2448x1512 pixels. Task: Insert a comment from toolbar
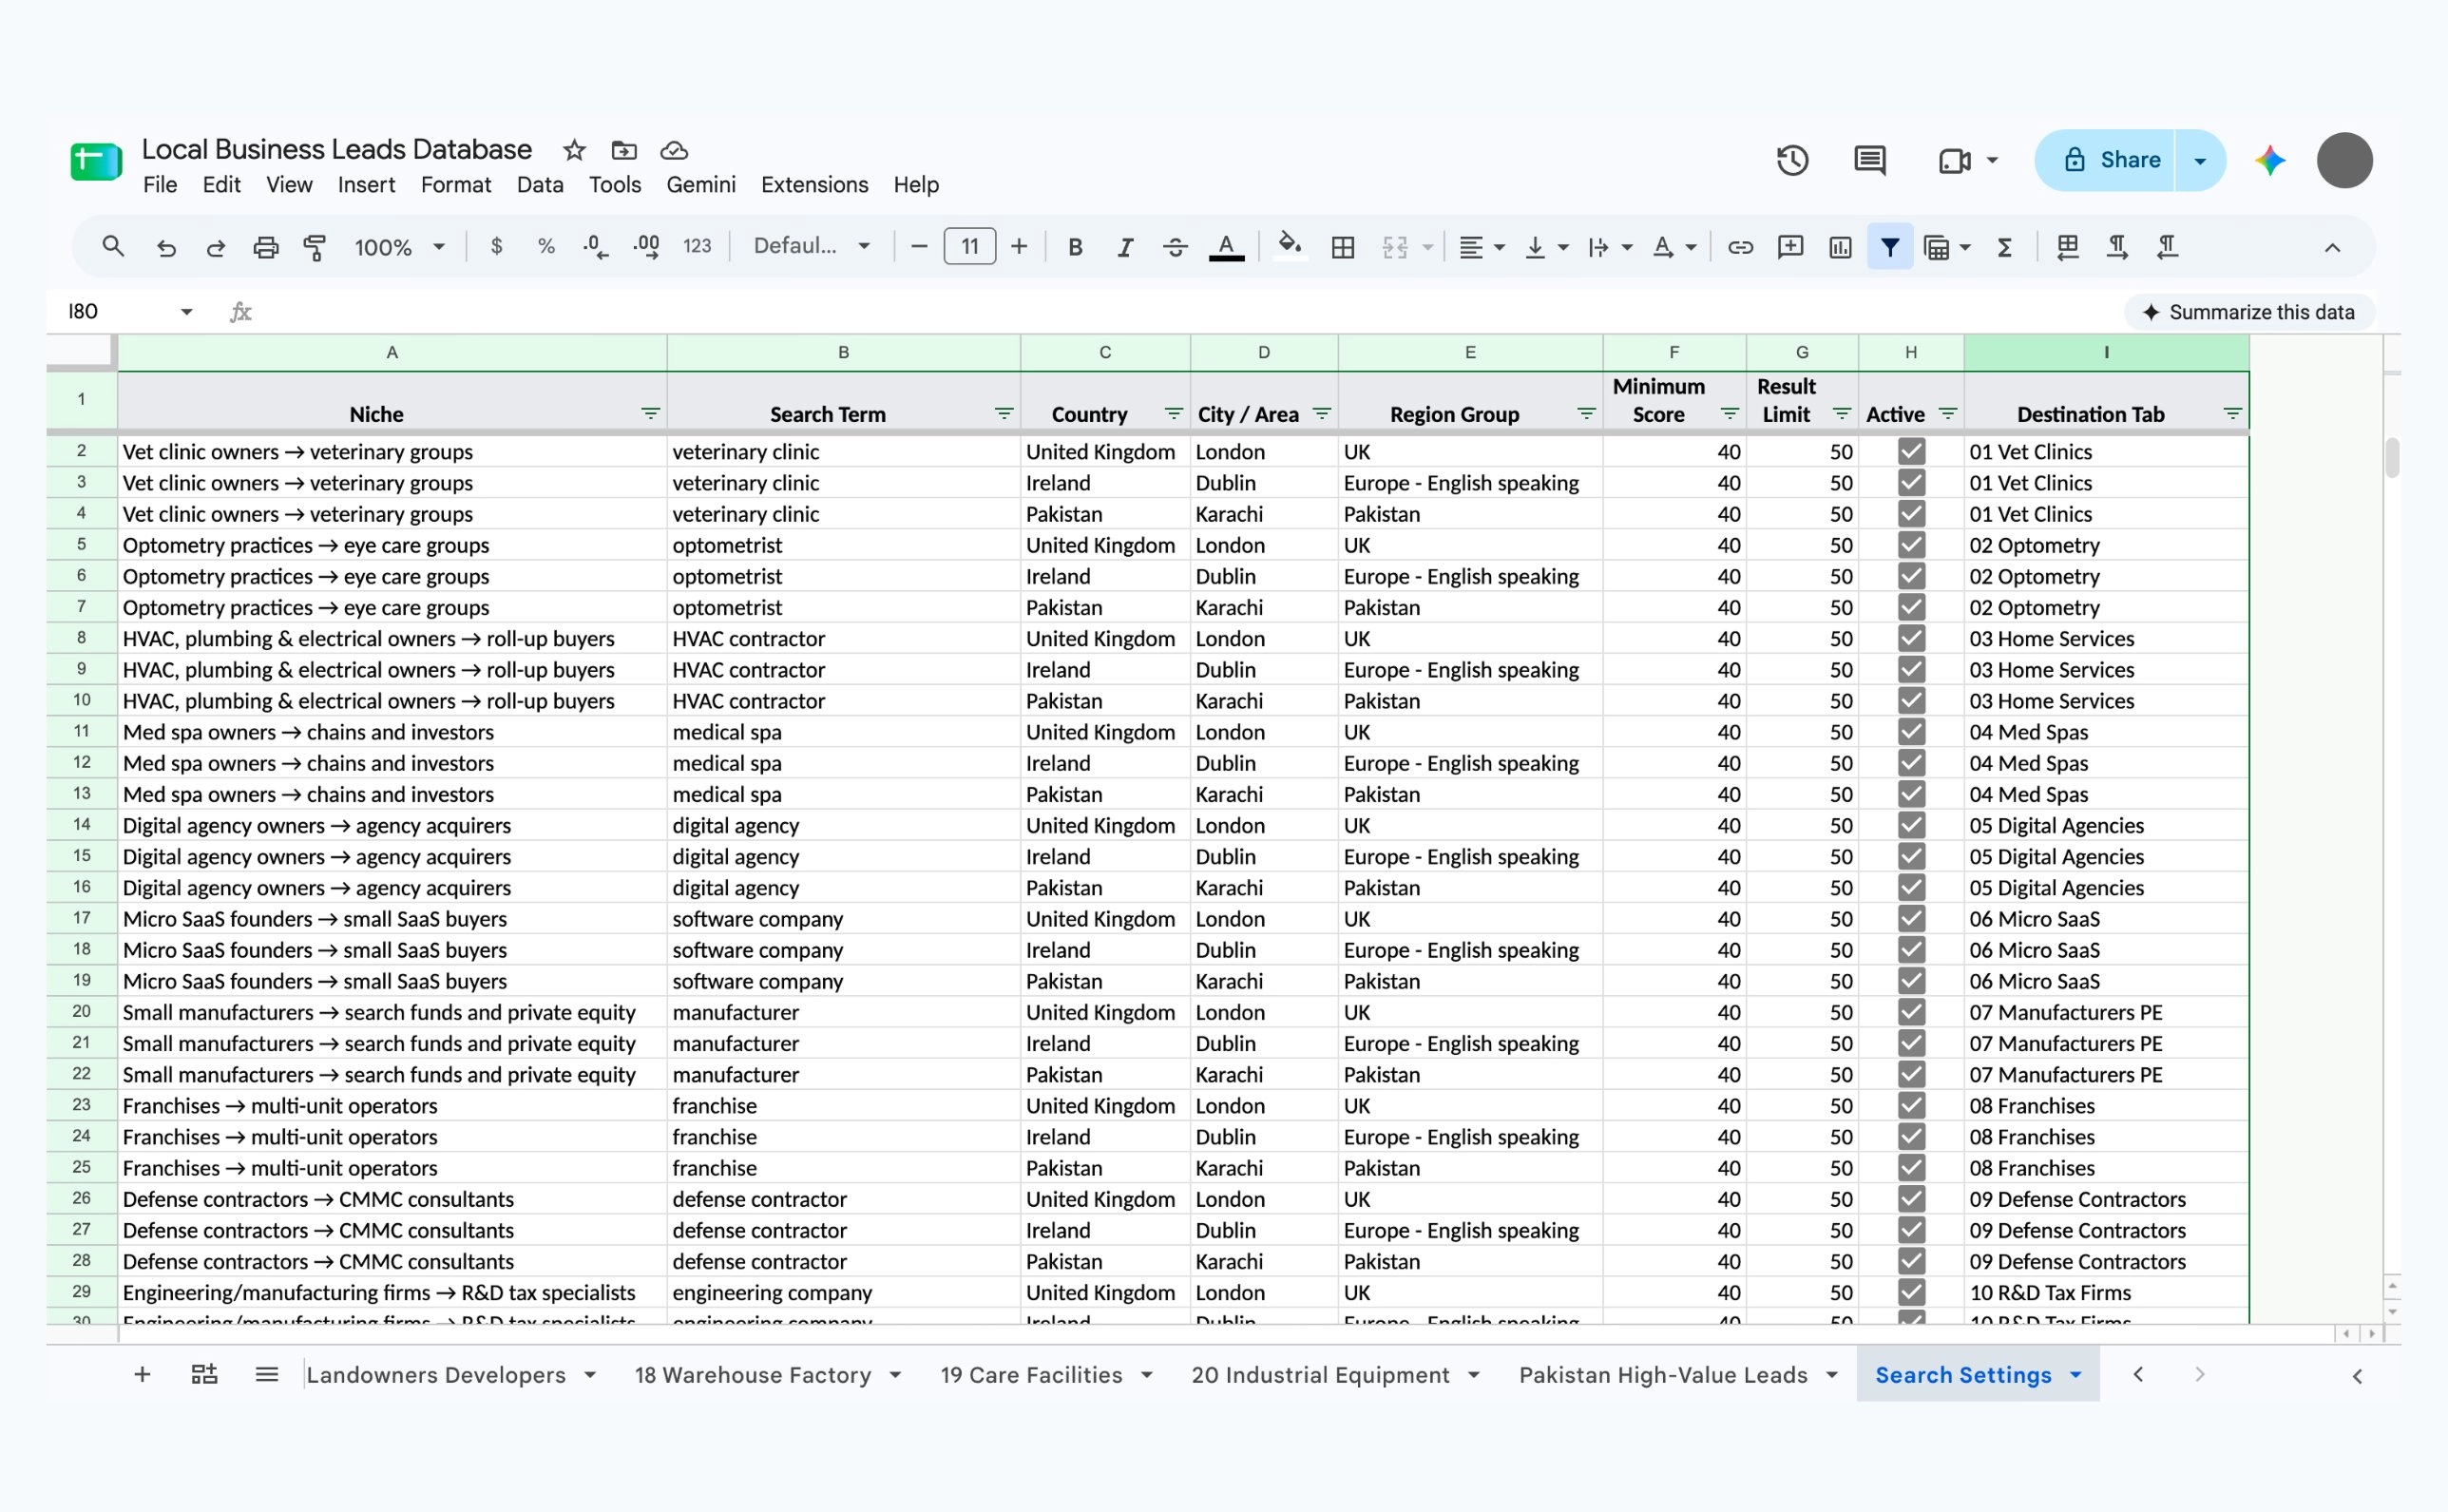point(1790,247)
